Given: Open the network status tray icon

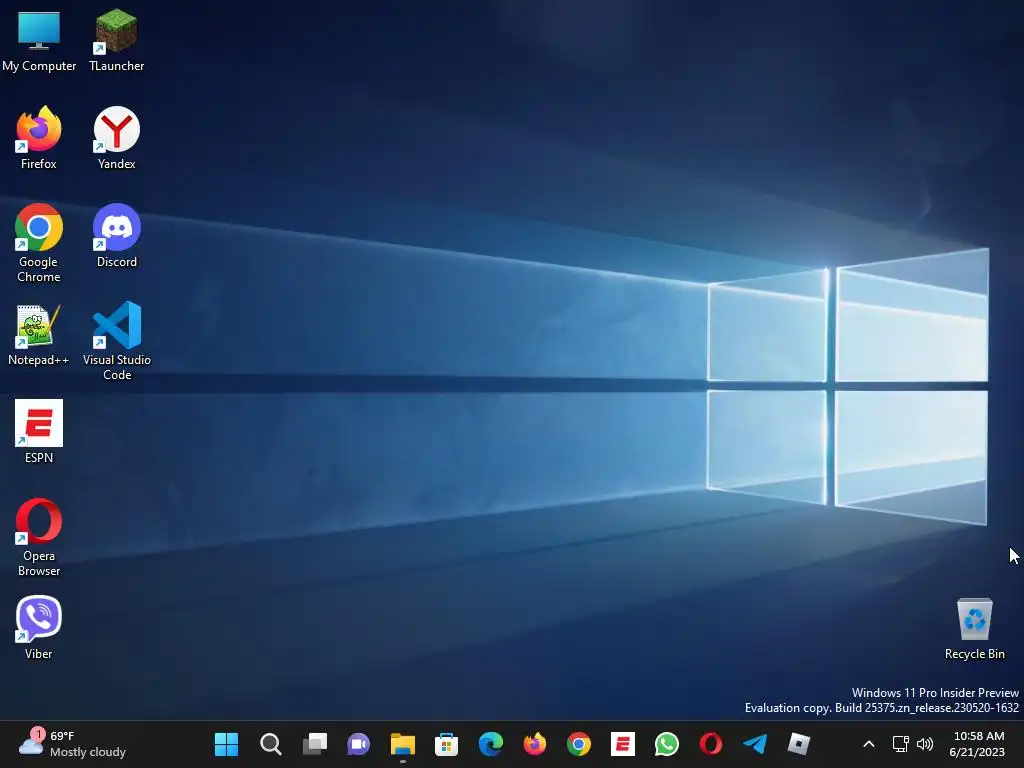Looking at the screenshot, I should click(x=901, y=744).
